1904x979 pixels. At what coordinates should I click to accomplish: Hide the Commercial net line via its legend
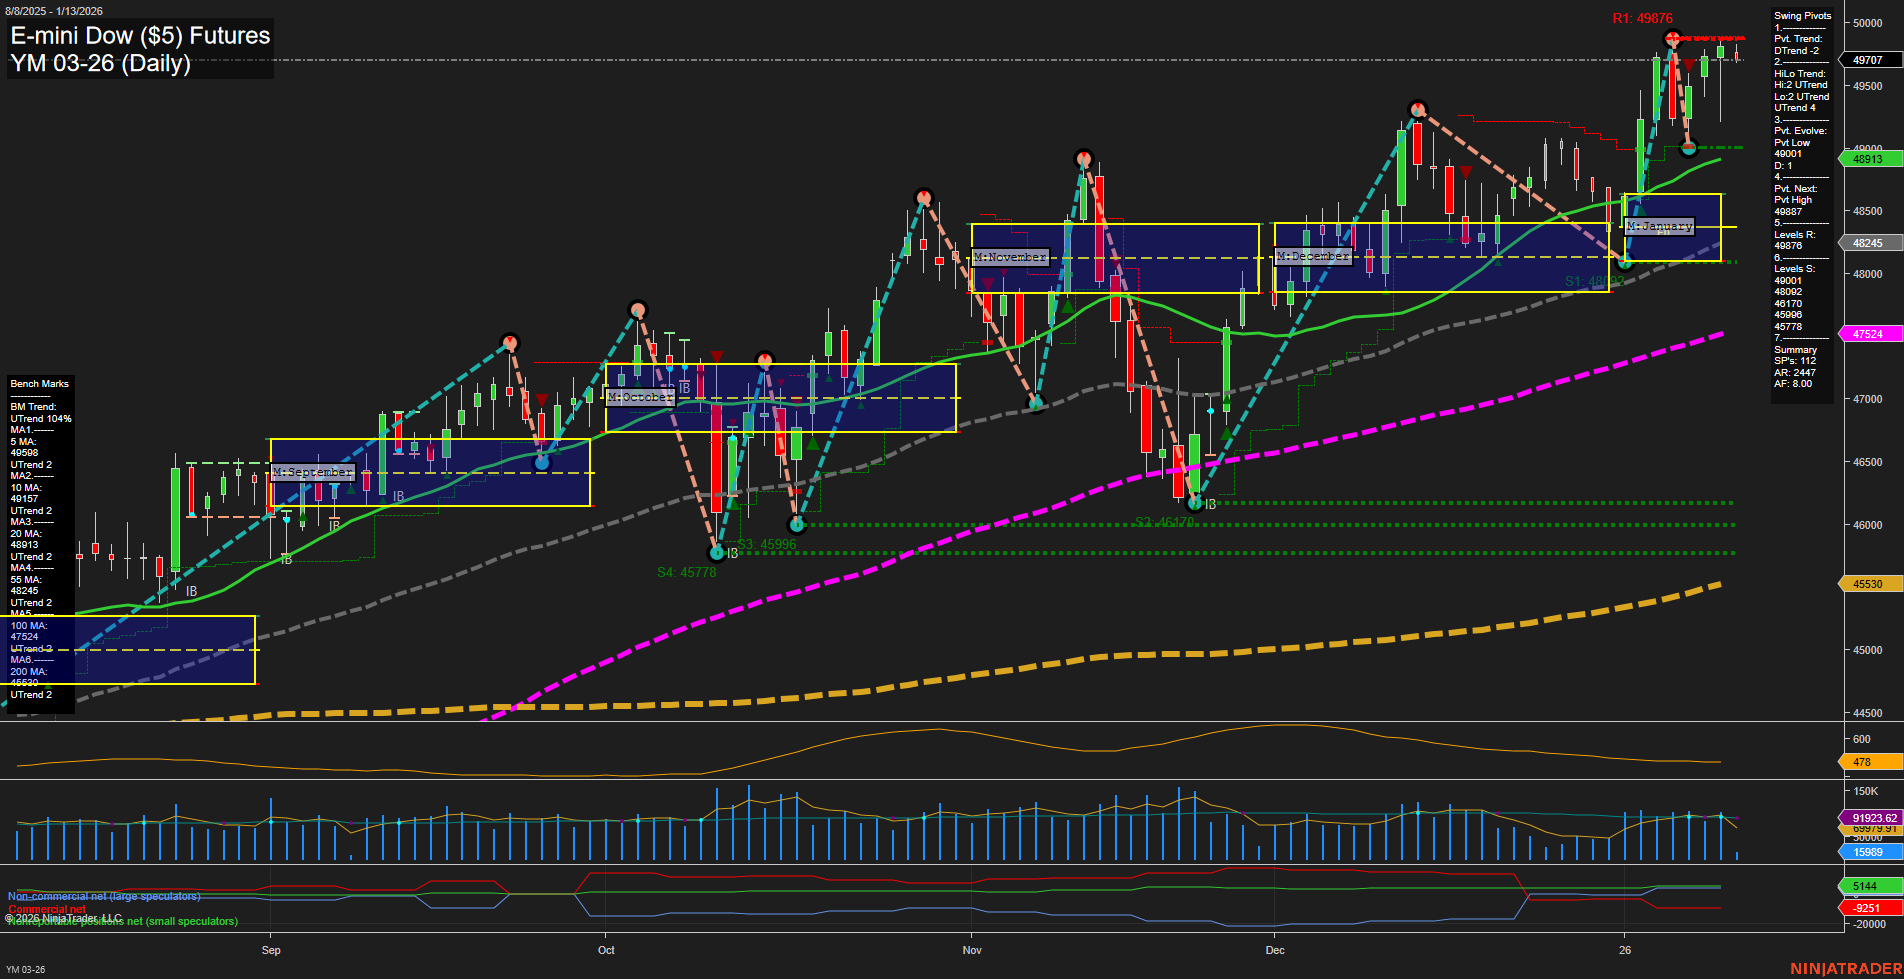[x=45, y=910]
